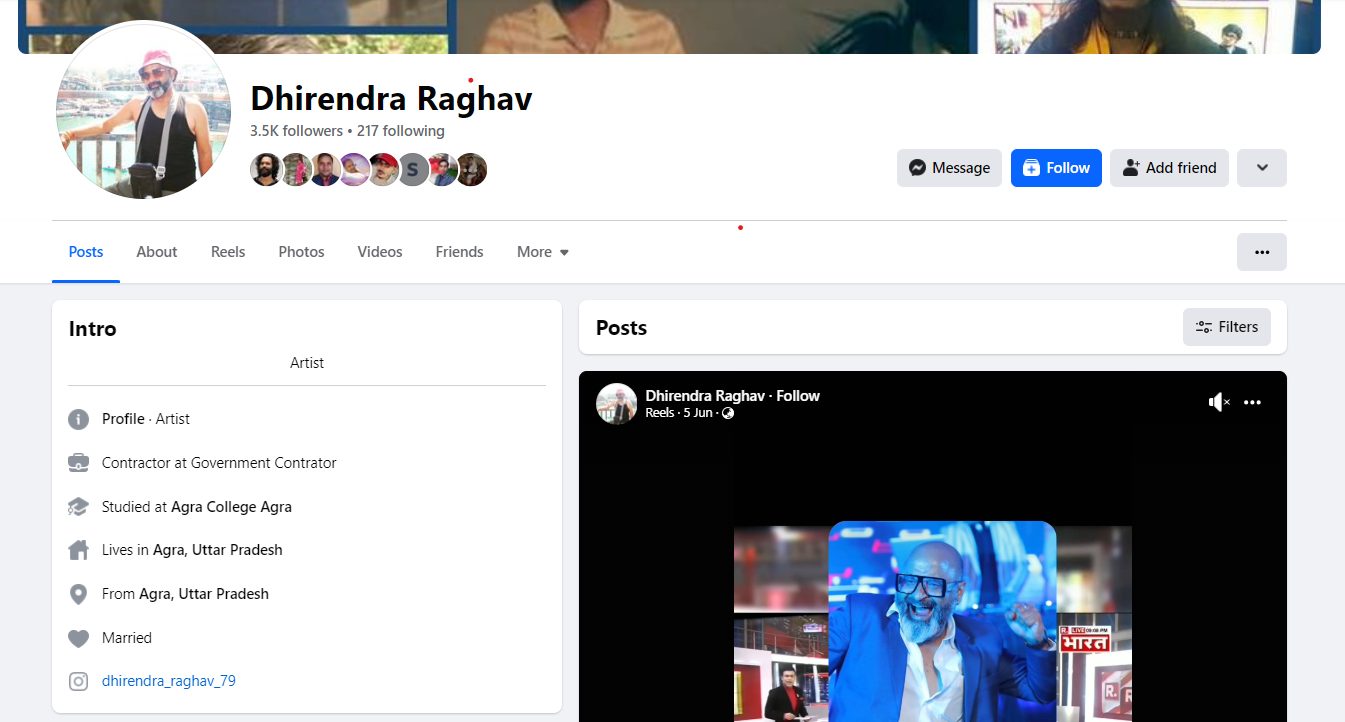Send a message with the Message button
Viewport: 1345px width, 722px height.
point(949,168)
